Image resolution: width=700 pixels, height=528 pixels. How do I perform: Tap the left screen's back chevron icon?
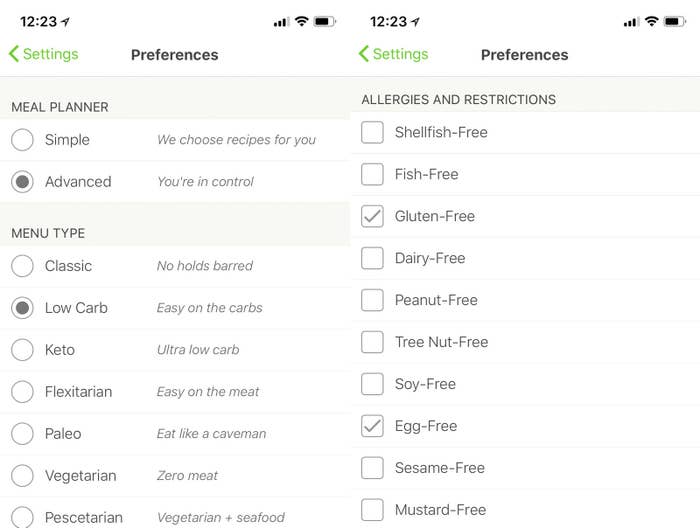point(14,54)
